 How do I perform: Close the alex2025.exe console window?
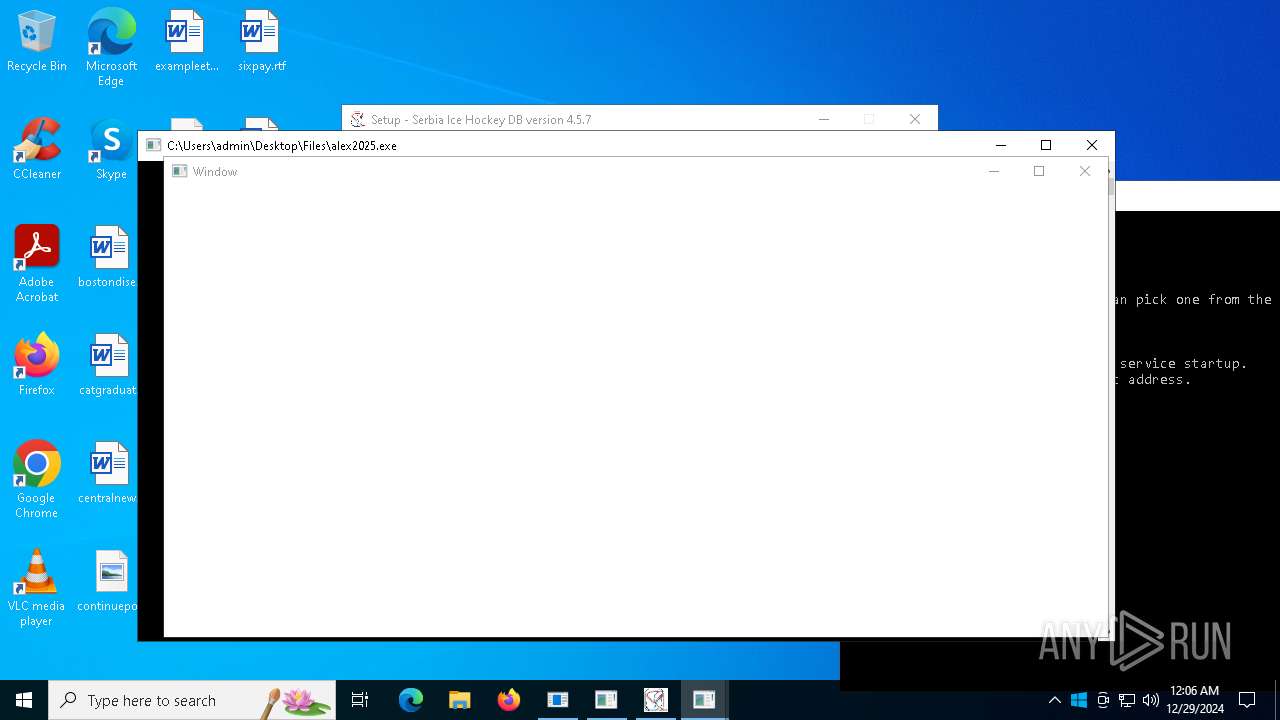[x=1092, y=145]
